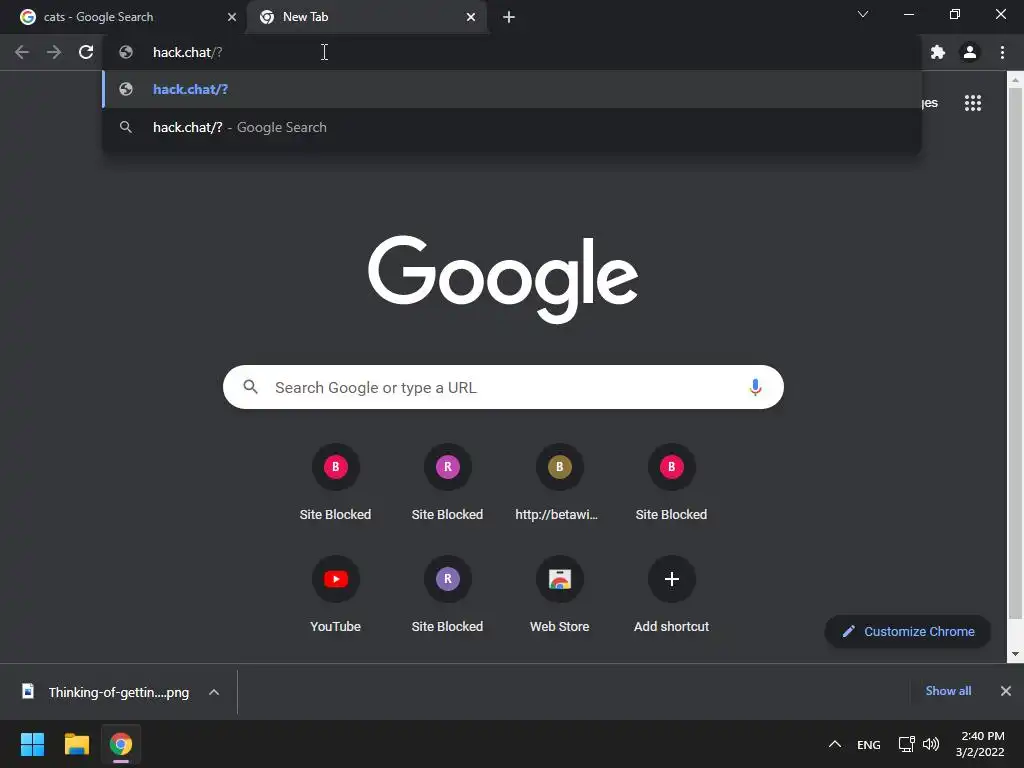Open the Windows Start menu

32,744
